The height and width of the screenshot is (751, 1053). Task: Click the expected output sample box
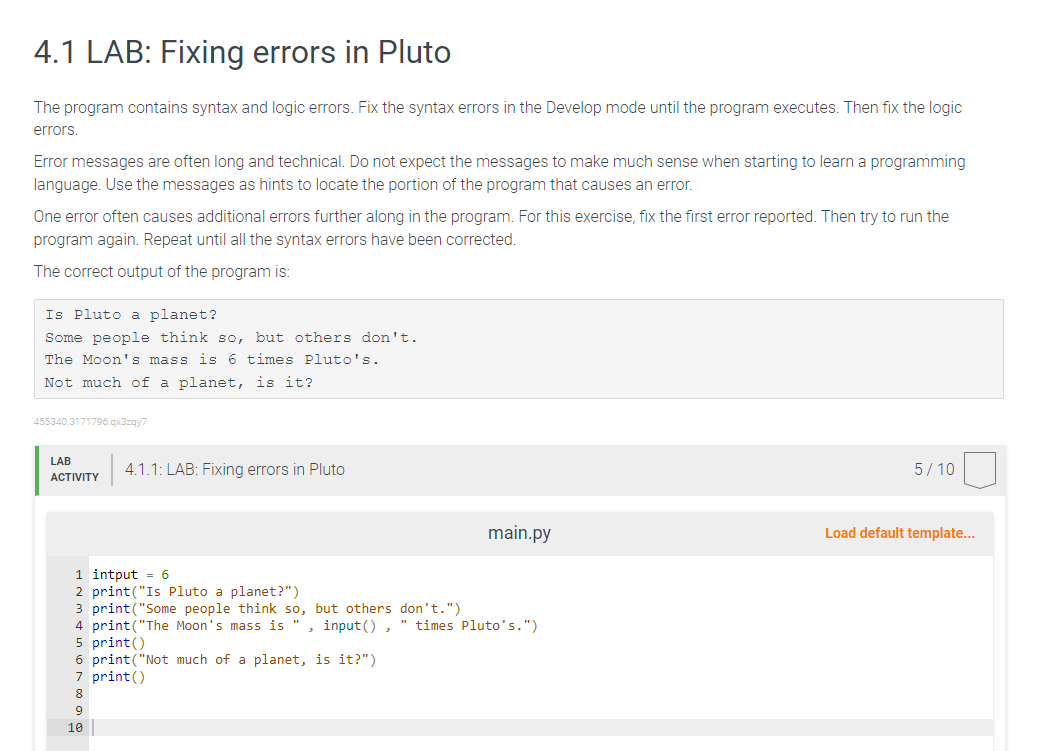pos(518,349)
